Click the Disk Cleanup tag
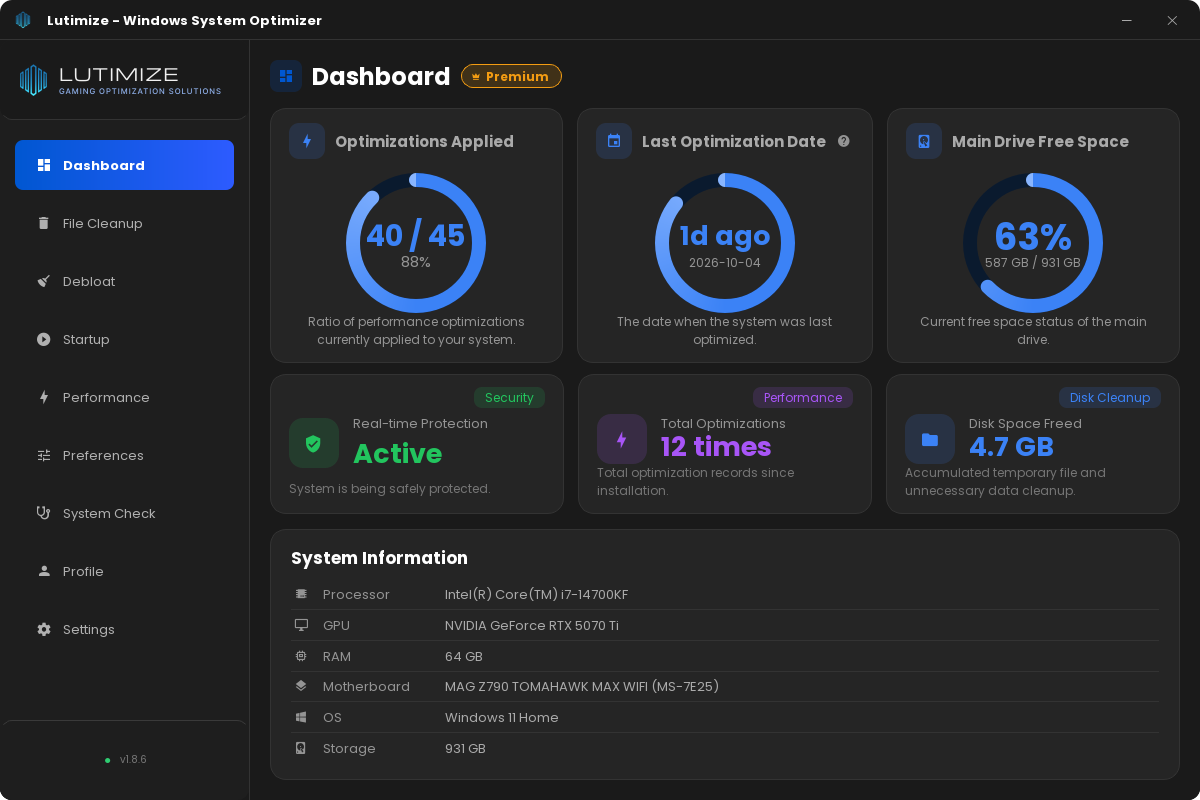Image resolution: width=1200 pixels, height=800 pixels. pos(1110,397)
